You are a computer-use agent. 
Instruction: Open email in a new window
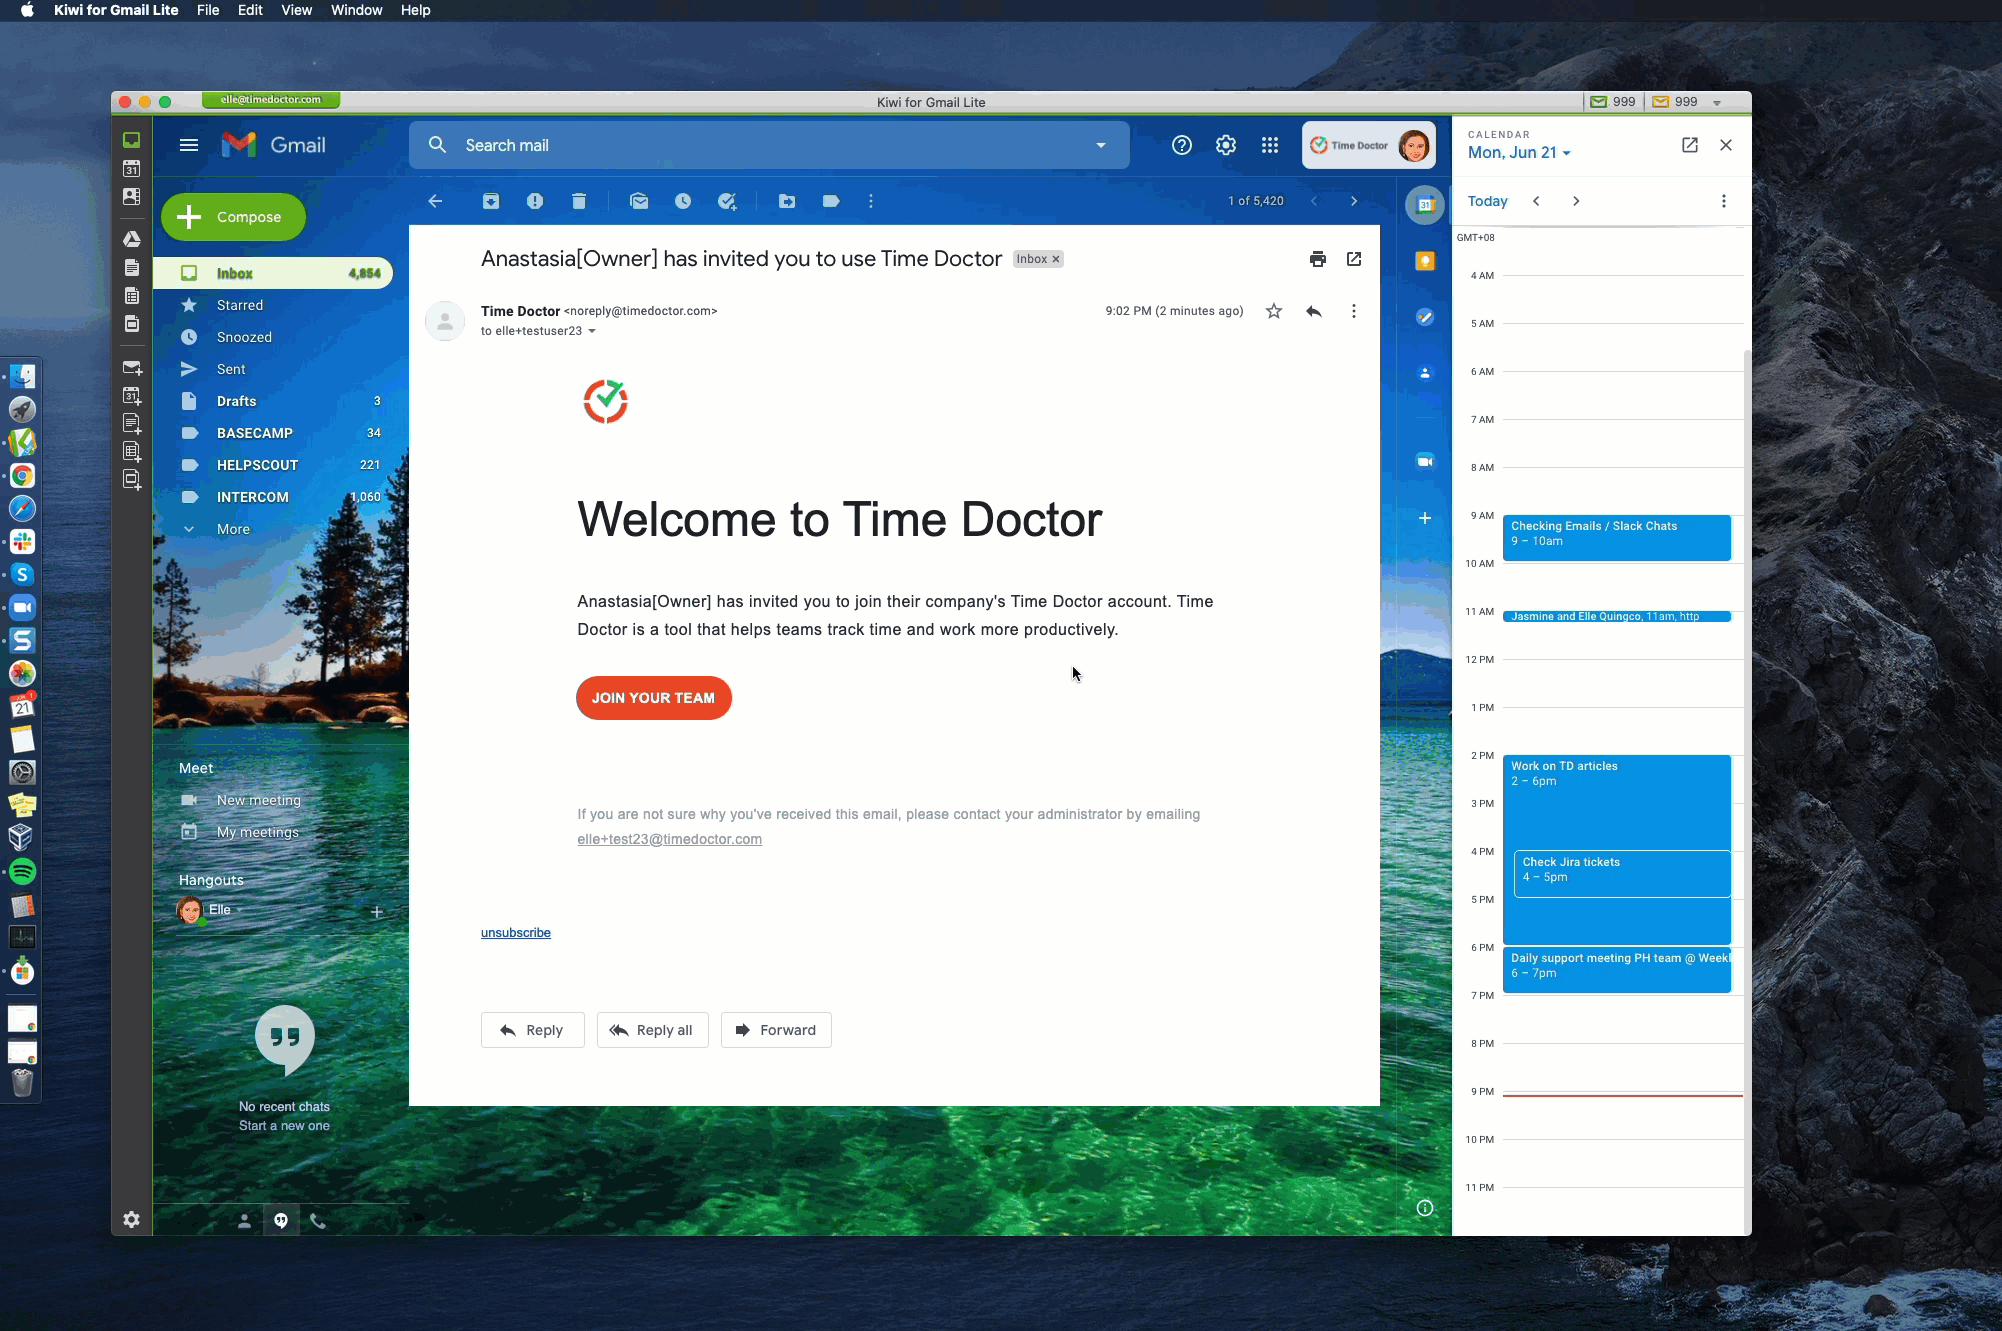pos(1354,259)
